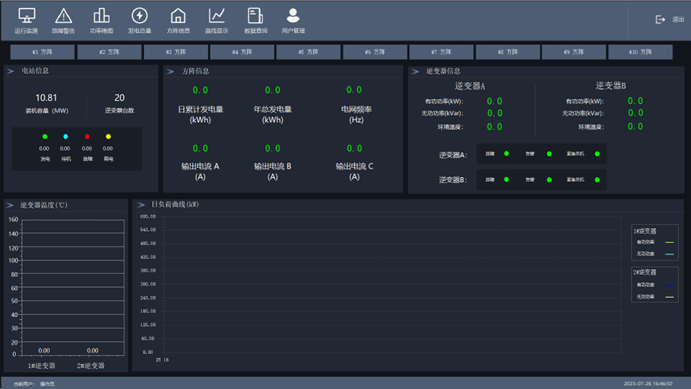This screenshot has height=389, width=691.
Task: Open the 发电总量 lightning bolt icon
Action: click(140, 16)
